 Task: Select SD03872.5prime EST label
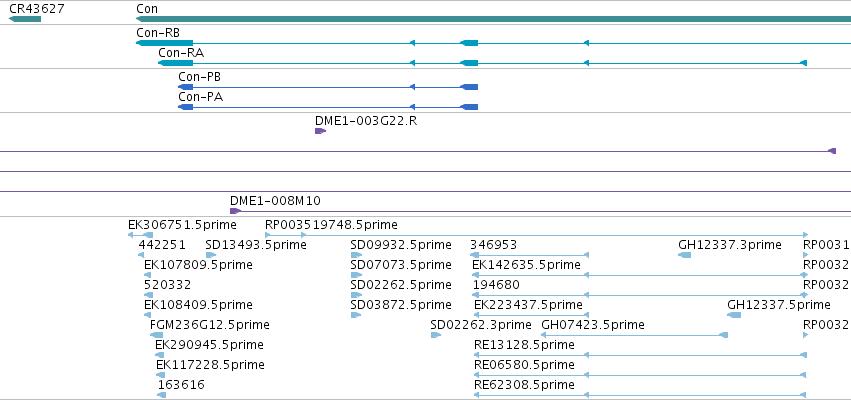401,305
